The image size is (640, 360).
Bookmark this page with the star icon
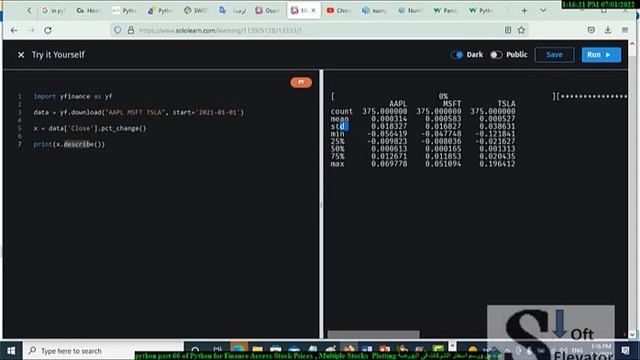[521, 30]
